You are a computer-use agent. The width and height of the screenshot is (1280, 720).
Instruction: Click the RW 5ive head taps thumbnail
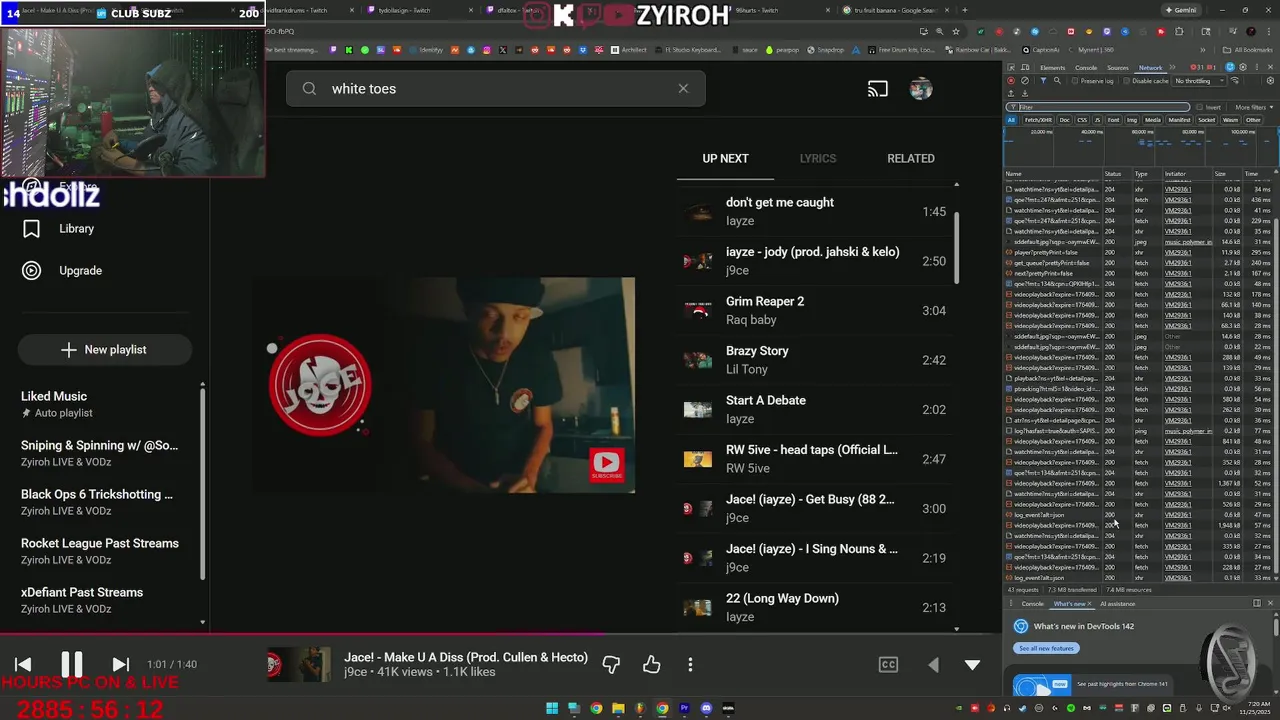coord(697,459)
